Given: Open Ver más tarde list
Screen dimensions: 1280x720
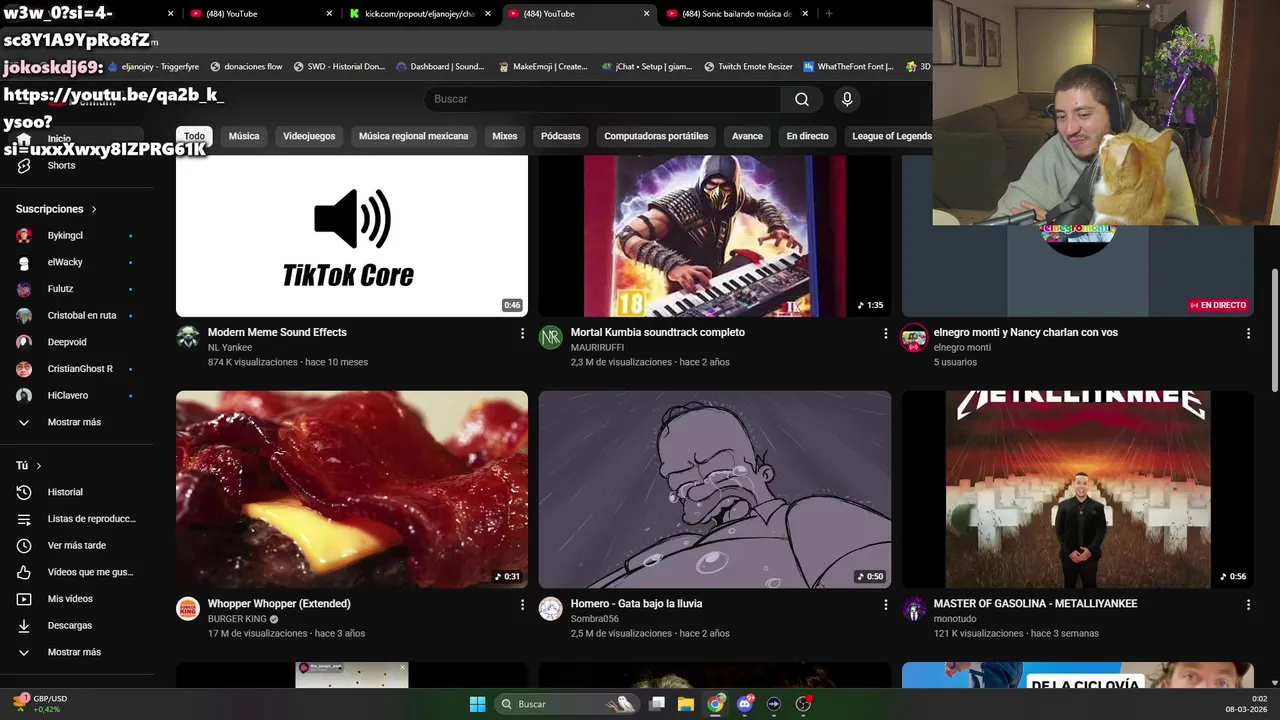Looking at the screenshot, I should [x=76, y=545].
